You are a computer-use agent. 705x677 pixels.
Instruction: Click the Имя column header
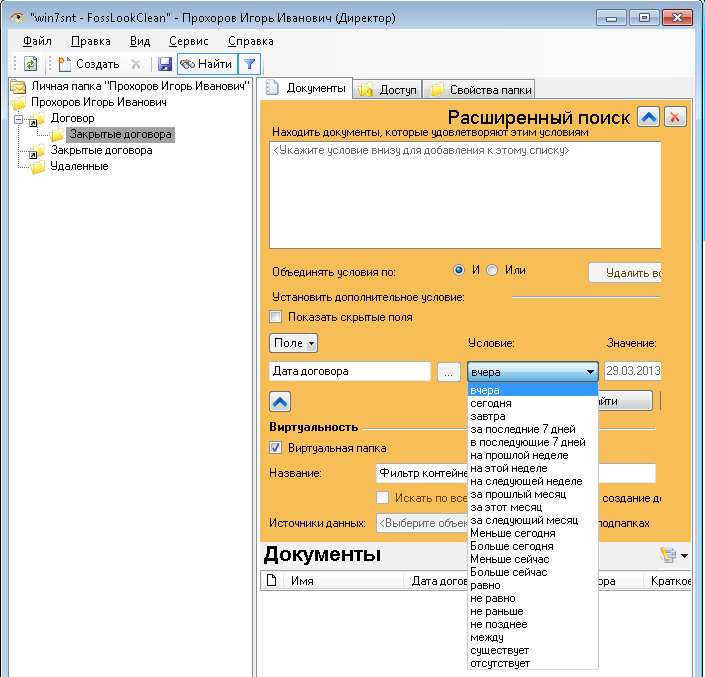[x=344, y=581]
